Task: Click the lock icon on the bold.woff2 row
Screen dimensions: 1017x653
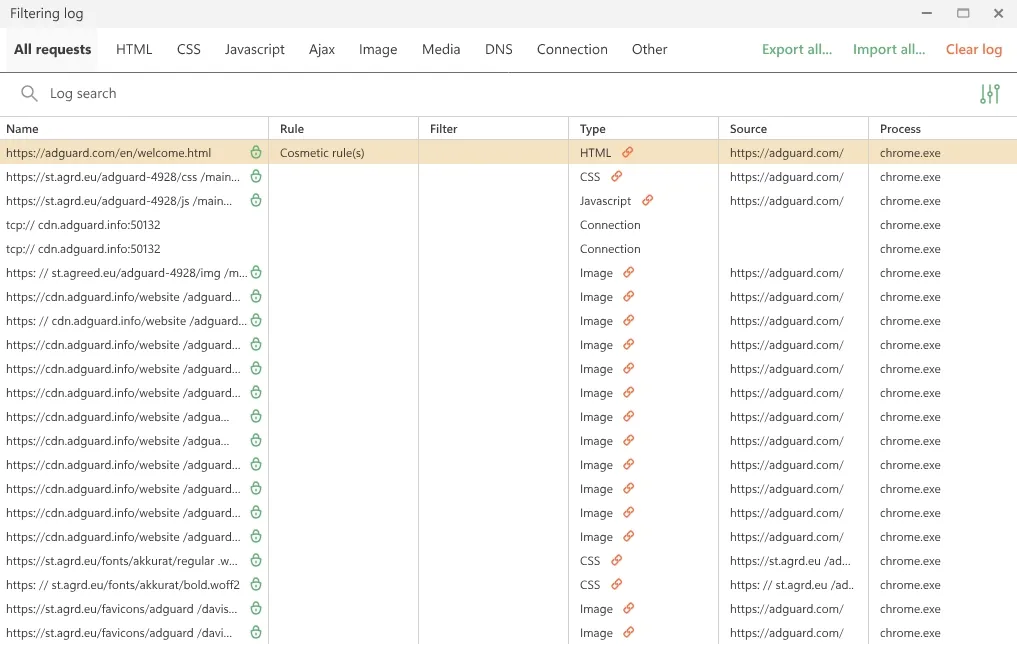Action: [256, 585]
